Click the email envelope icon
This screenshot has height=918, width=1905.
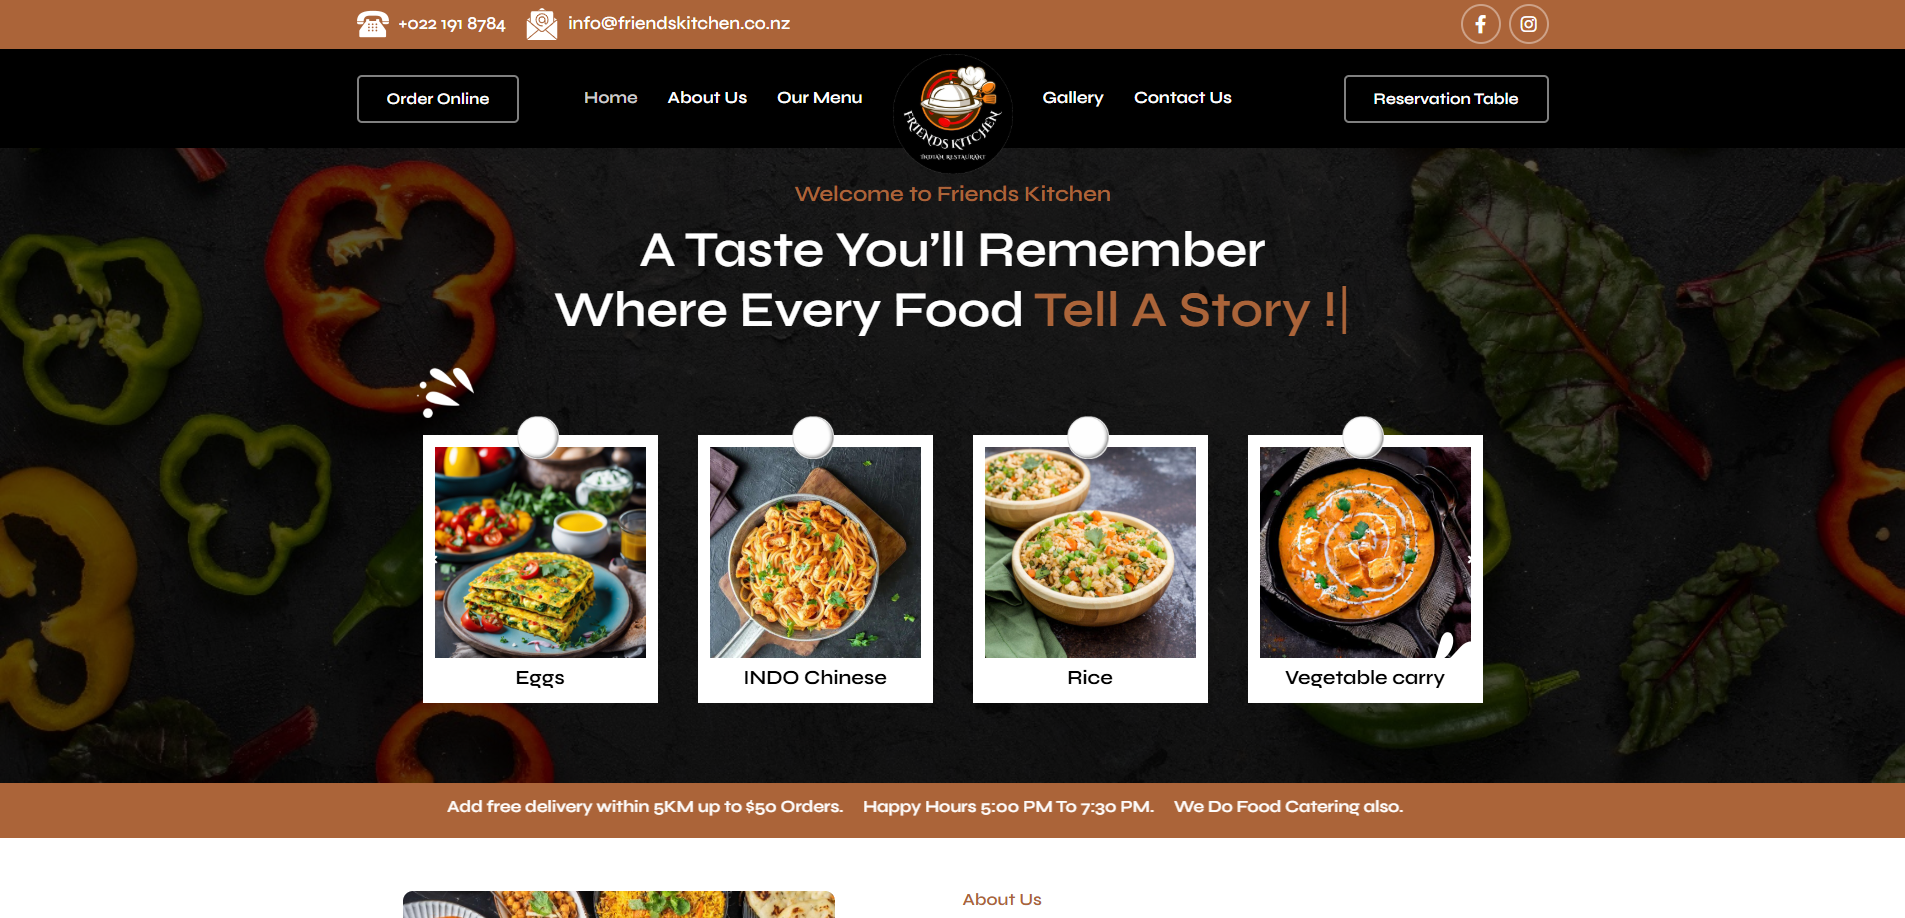point(541,24)
